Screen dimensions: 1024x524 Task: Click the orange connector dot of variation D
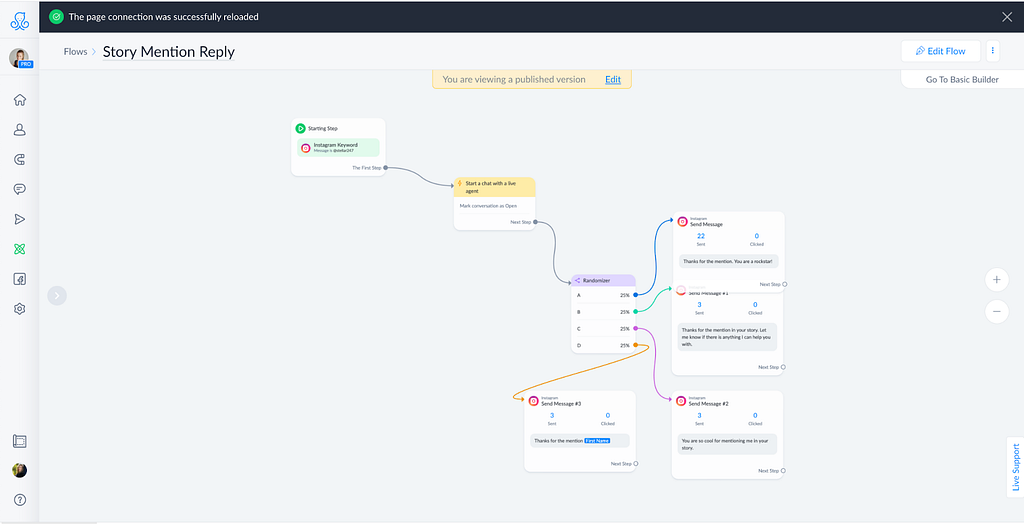coord(635,346)
